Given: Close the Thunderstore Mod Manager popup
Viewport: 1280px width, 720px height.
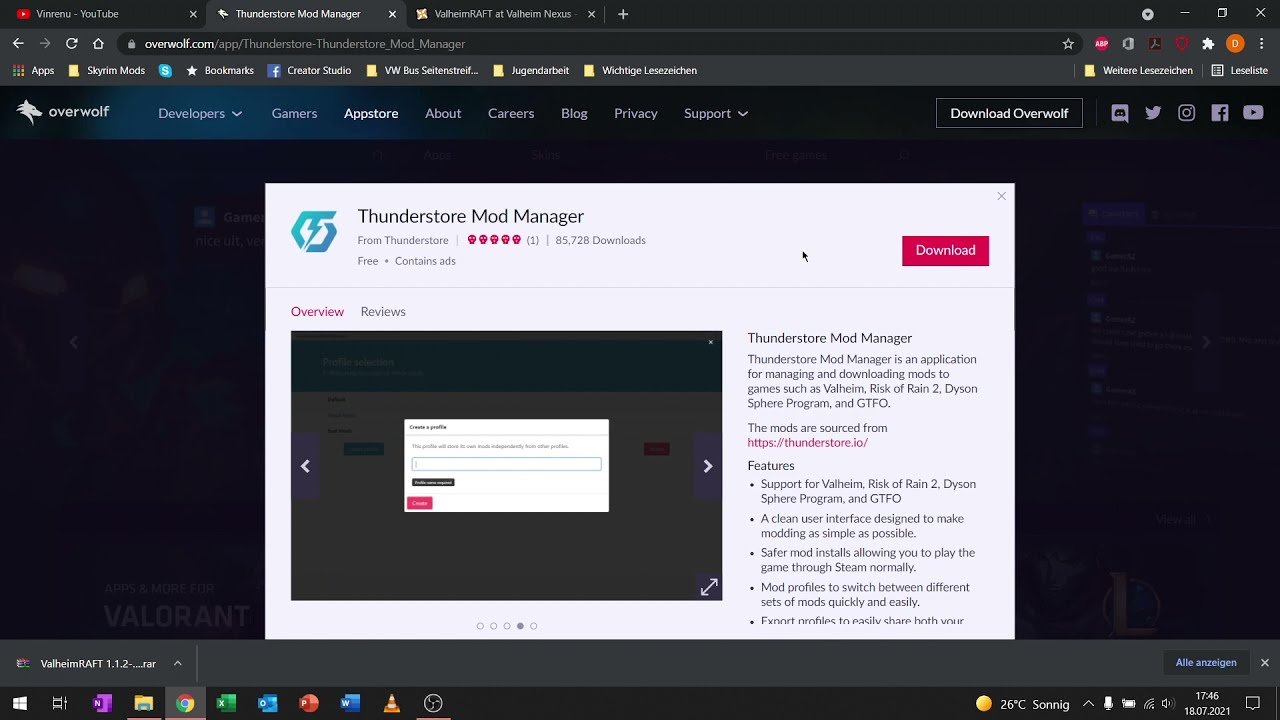Looking at the screenshot, I should (x=1001, y=196).
